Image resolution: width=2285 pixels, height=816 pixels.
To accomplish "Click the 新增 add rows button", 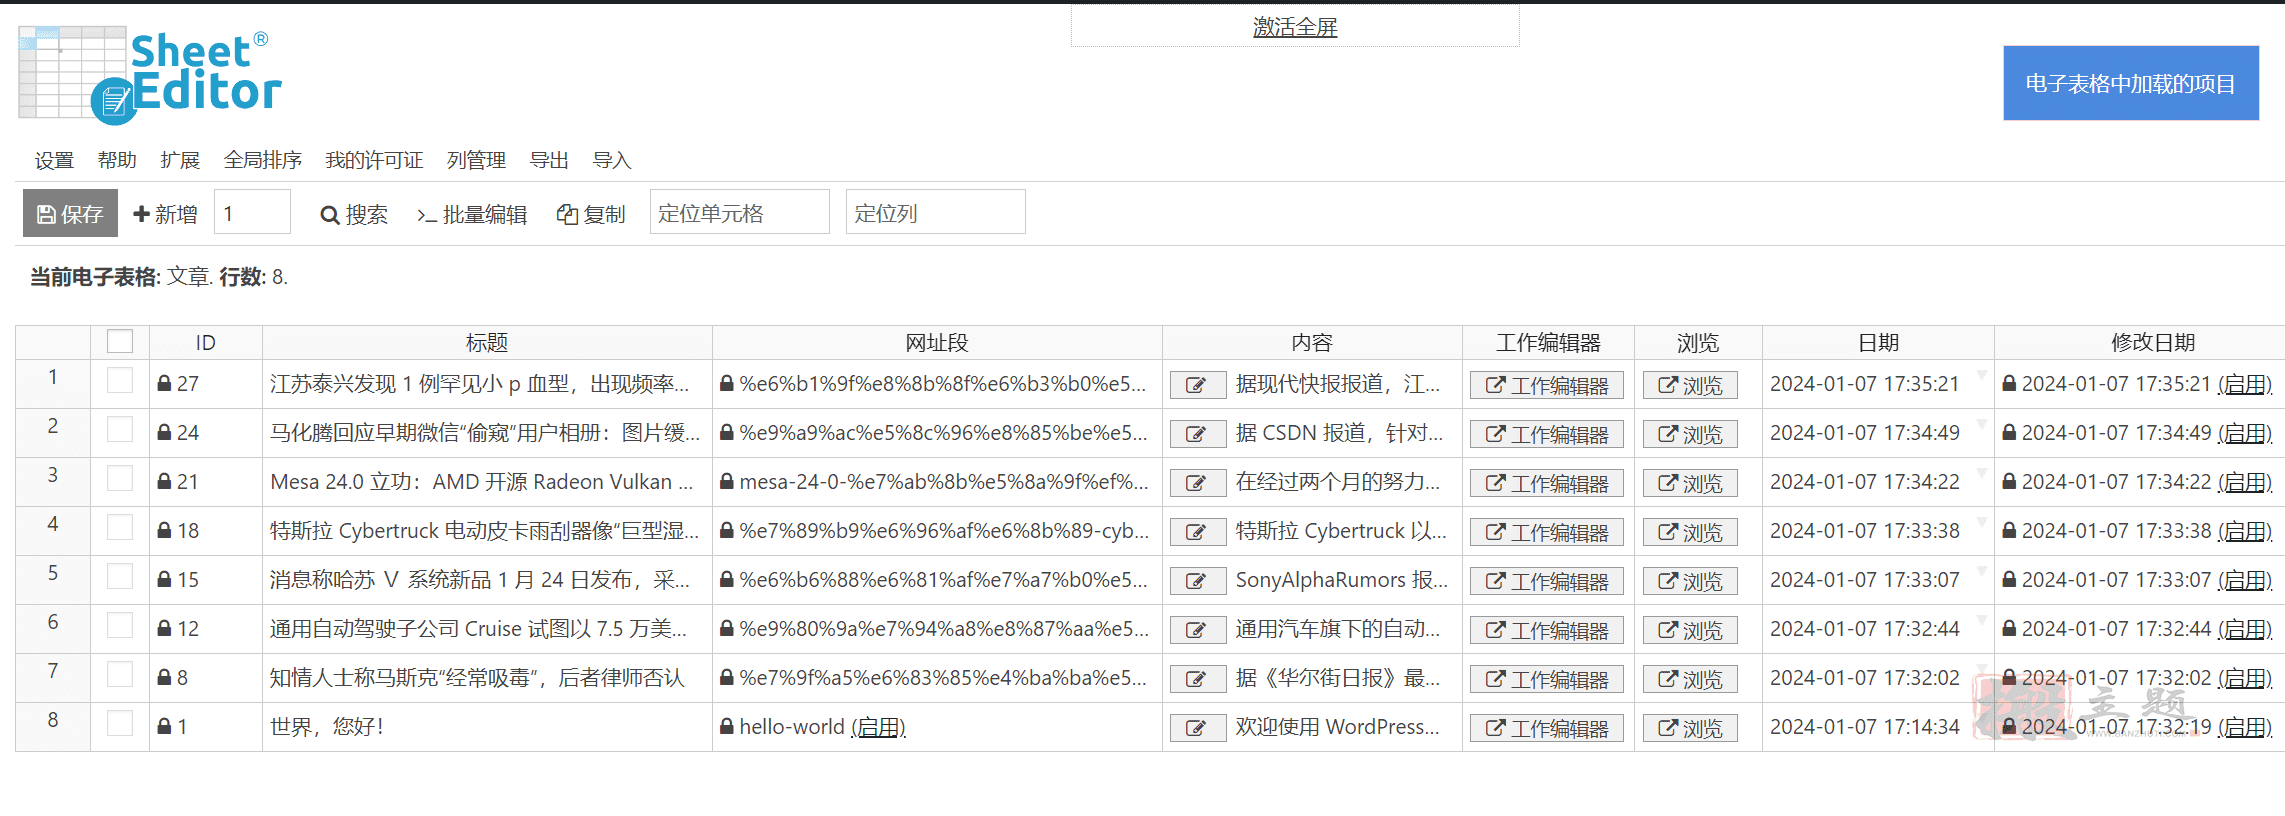I will click(165, 214).
